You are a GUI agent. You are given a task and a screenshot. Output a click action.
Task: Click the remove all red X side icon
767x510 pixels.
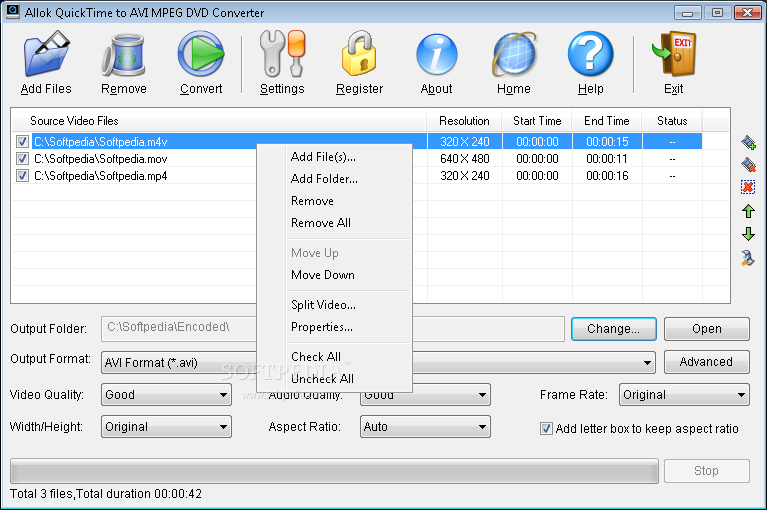(748, 187)
